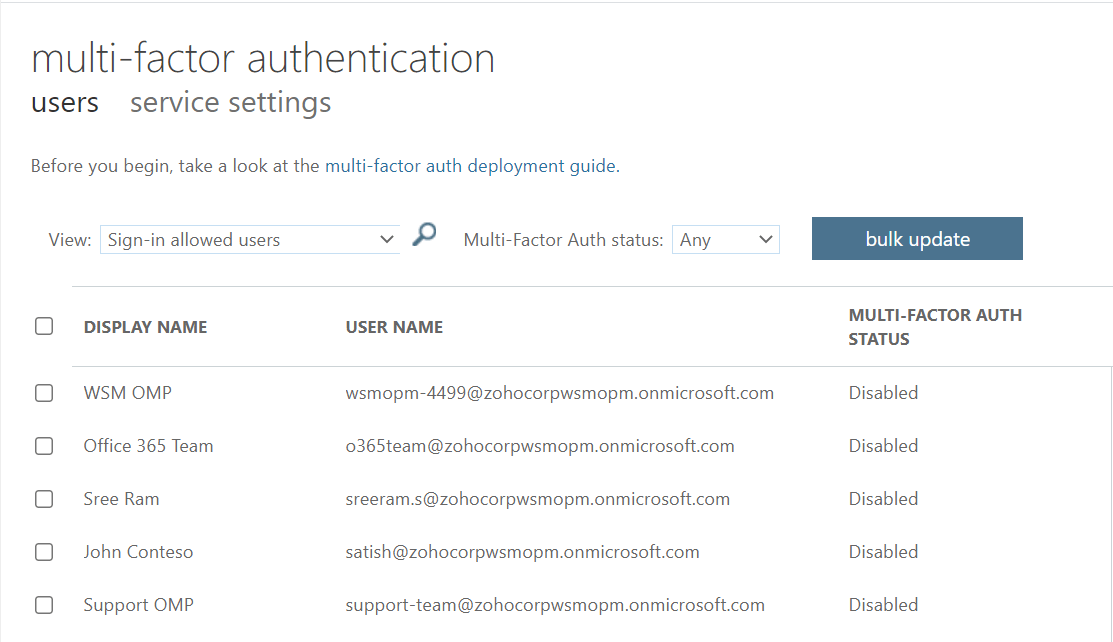Check the box for Office 365 Team
The height and width of the screenshot is (642, 1113).
tap(44, 446)
